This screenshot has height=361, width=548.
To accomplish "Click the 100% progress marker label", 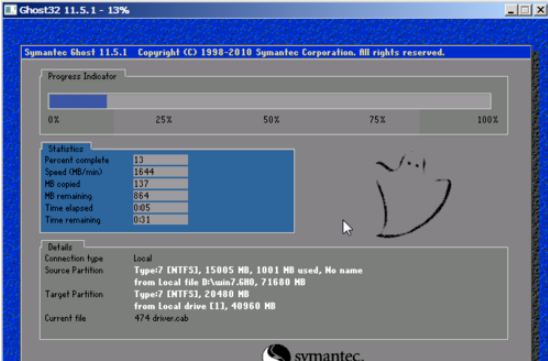I will 488,120.
